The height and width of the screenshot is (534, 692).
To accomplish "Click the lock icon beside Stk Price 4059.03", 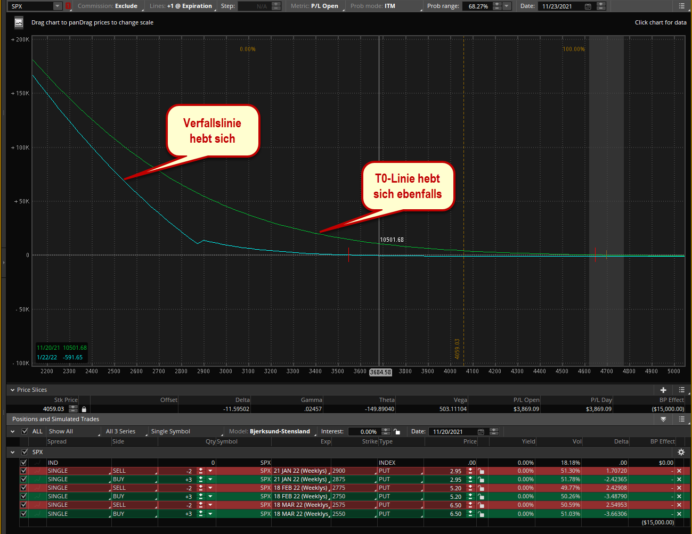I will point(83,408).
